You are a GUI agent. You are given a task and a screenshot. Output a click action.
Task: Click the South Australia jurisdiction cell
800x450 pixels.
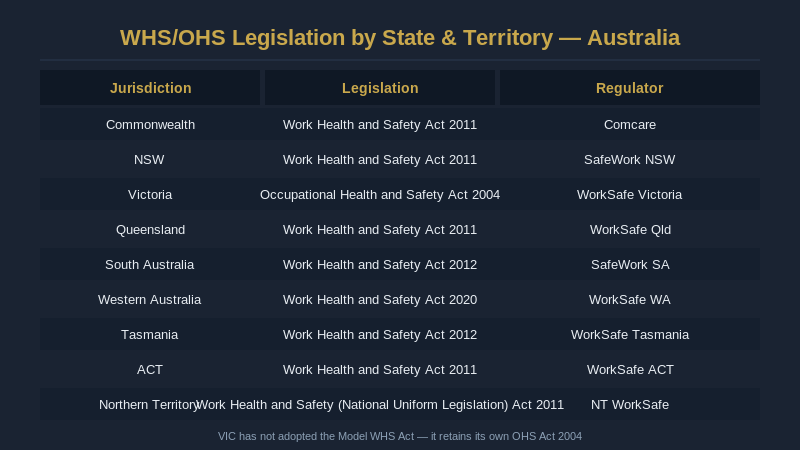(x=149, y=265)
